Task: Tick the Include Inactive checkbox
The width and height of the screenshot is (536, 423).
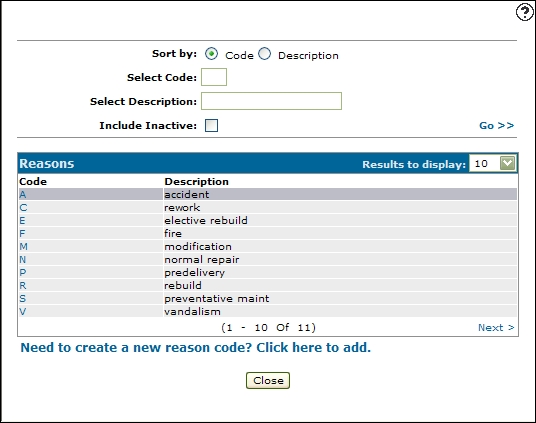Action: [x=211, y=125]
